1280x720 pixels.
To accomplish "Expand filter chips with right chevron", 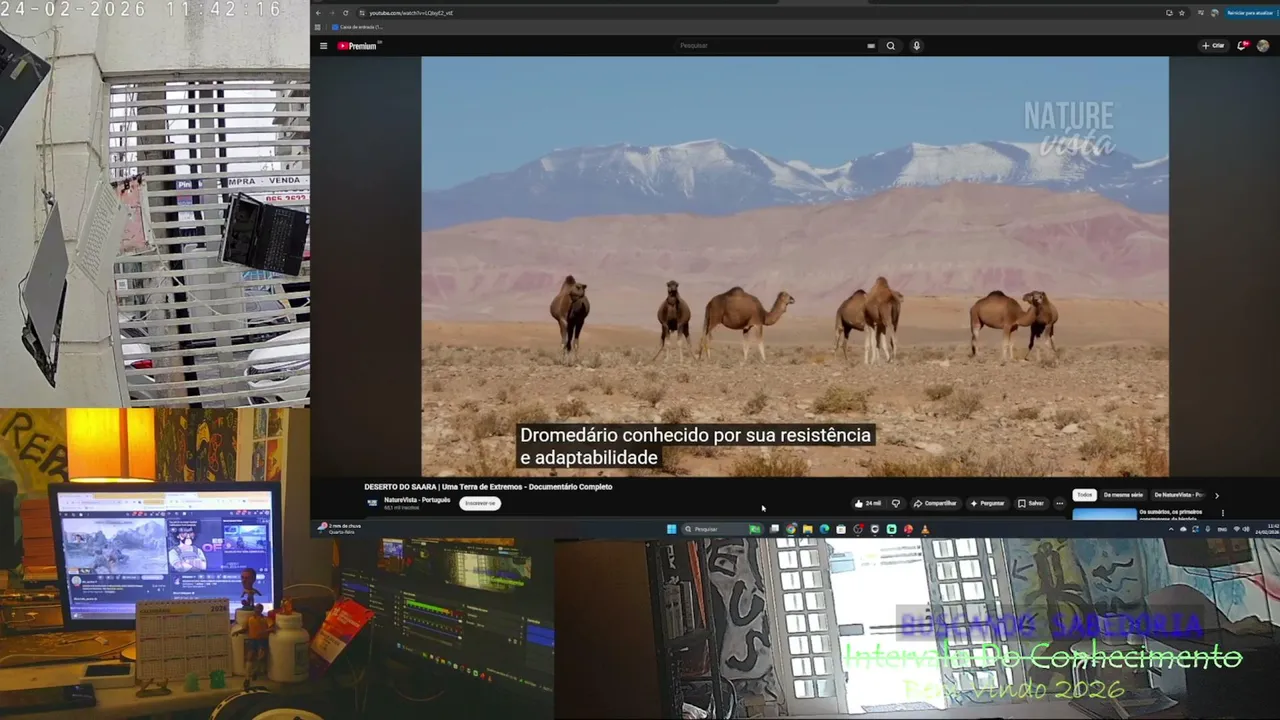I will click(x=1216, y=495).
